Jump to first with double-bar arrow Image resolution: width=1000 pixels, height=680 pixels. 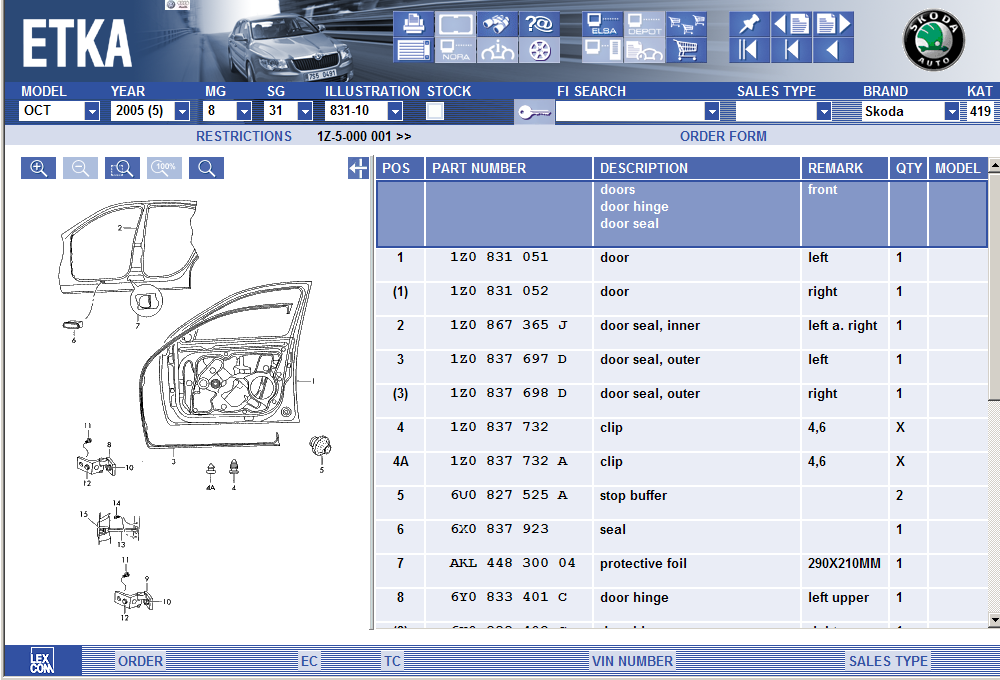(x=749, y=50)
